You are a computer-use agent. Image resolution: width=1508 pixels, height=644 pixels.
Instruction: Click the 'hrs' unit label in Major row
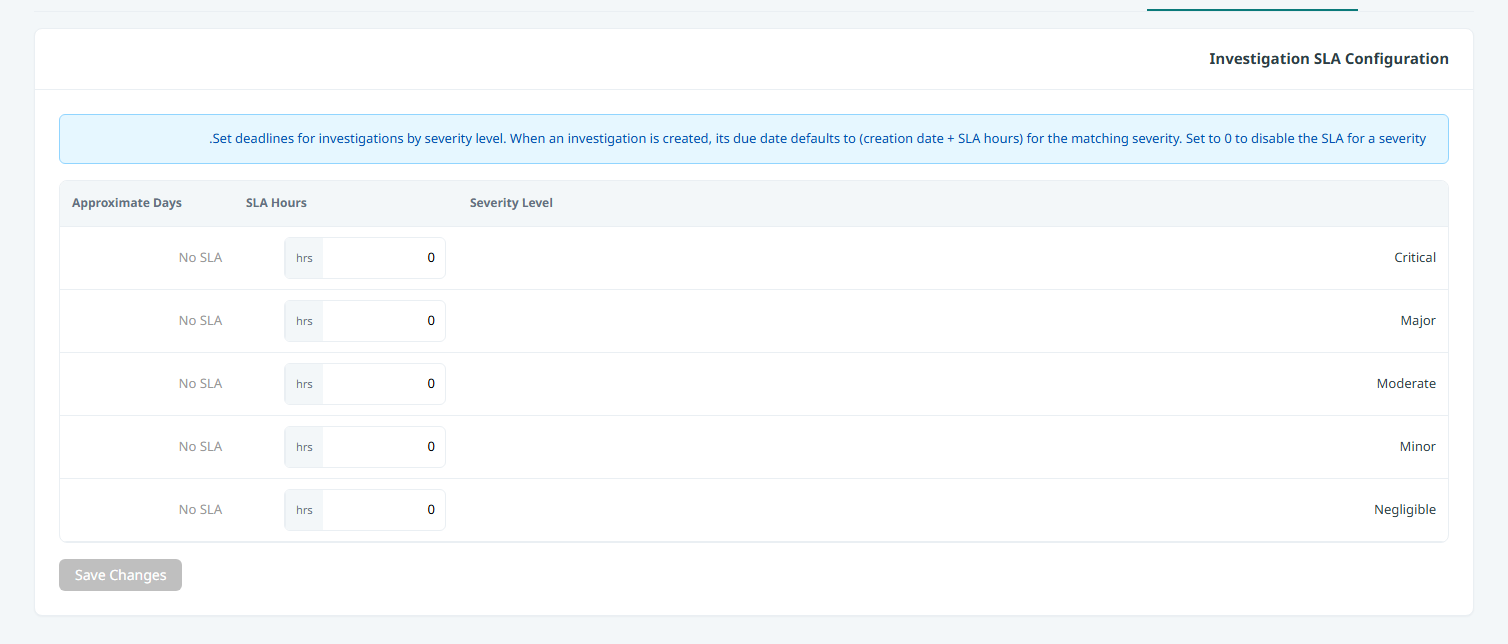click(304, 321)
